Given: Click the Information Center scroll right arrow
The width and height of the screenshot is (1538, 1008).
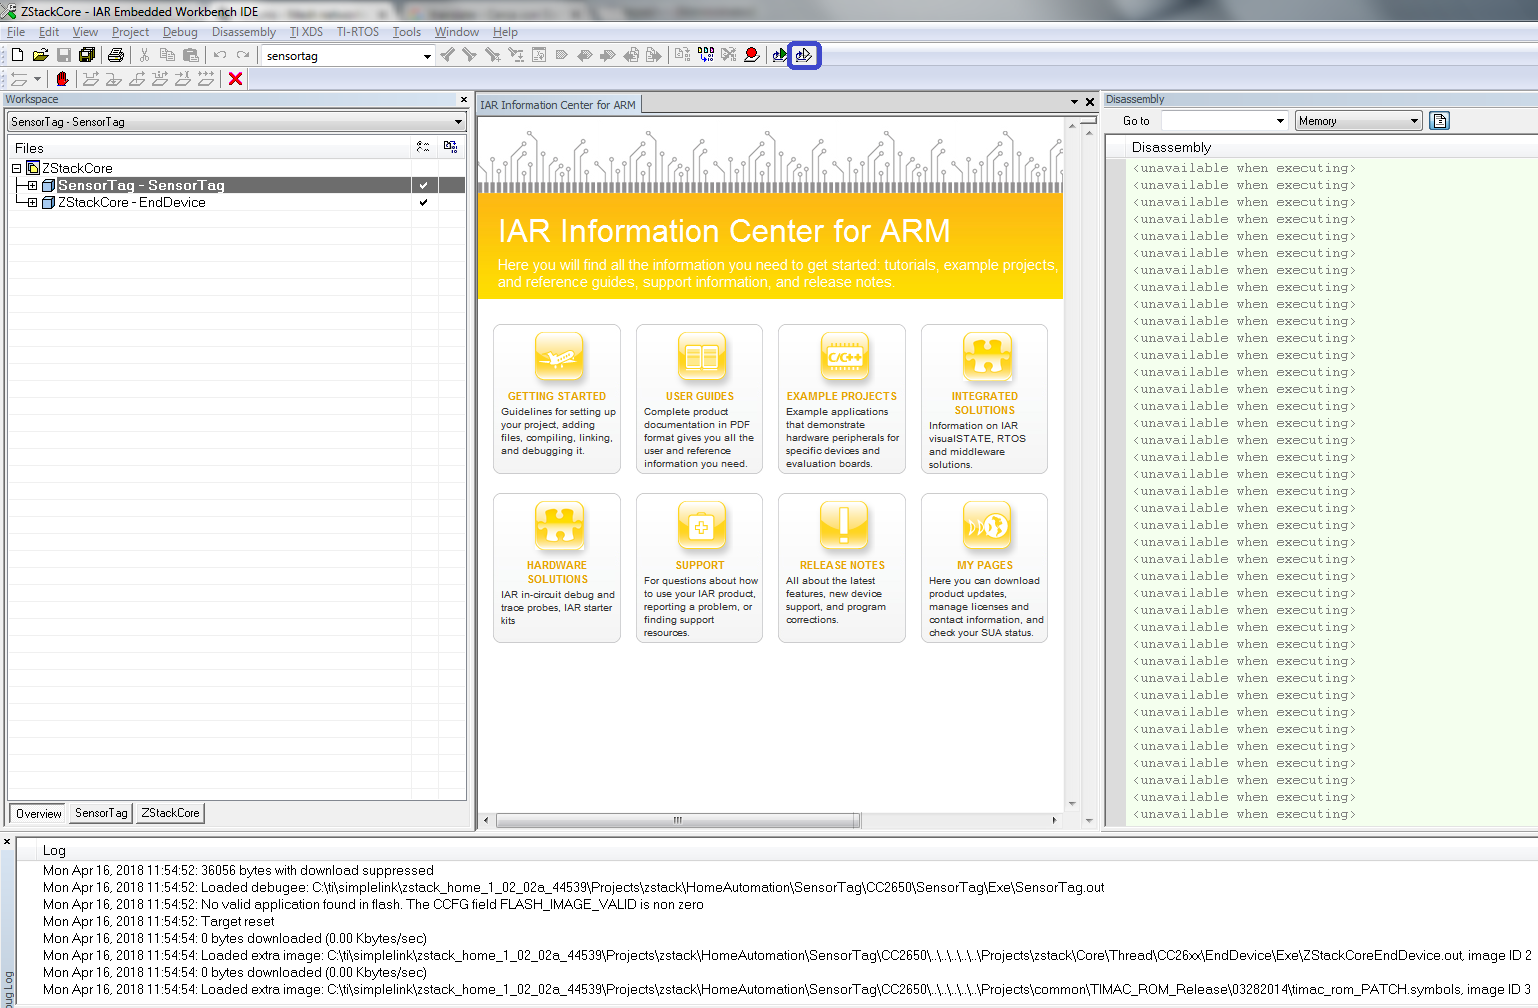Looking at the screenshot, I should (x=1054, y=820).
